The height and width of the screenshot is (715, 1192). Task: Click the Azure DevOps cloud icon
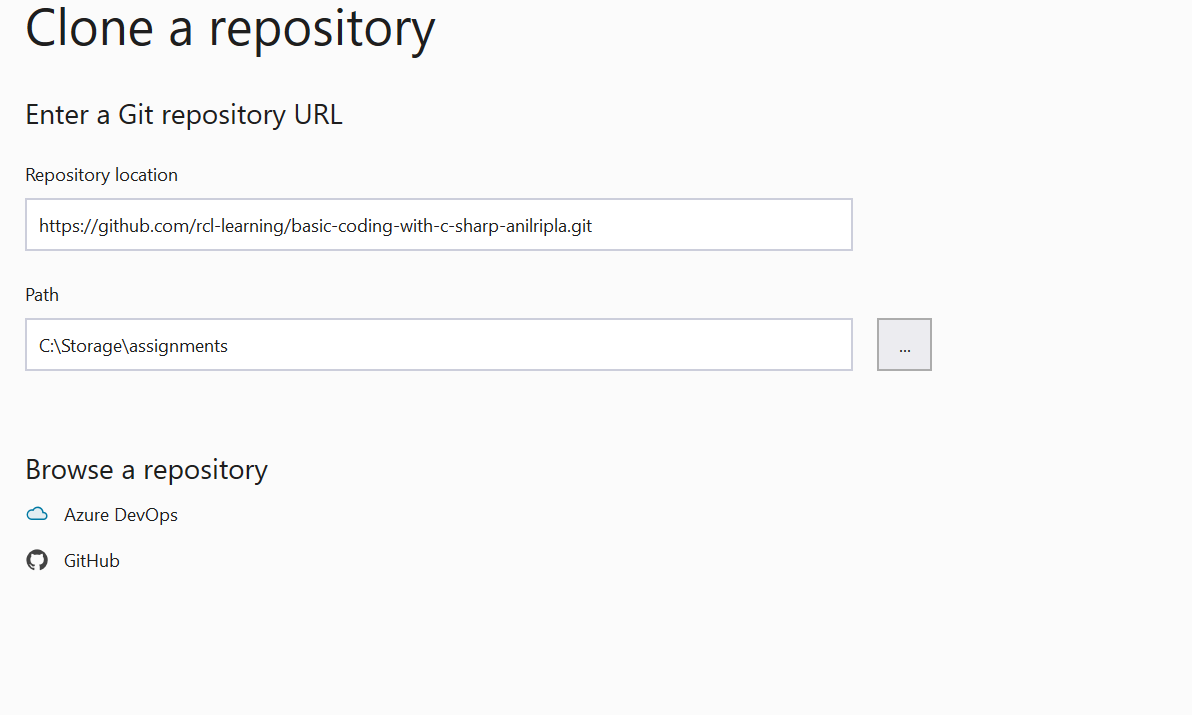(x=36, y=514)
